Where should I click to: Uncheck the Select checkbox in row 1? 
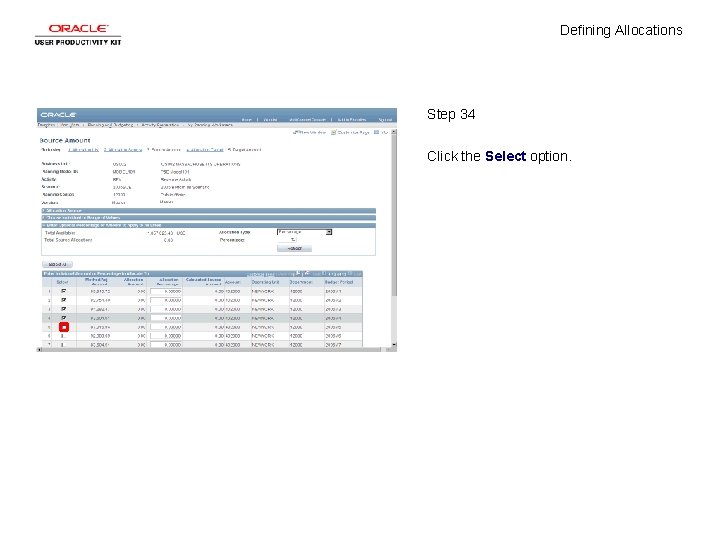click(63, 291)
